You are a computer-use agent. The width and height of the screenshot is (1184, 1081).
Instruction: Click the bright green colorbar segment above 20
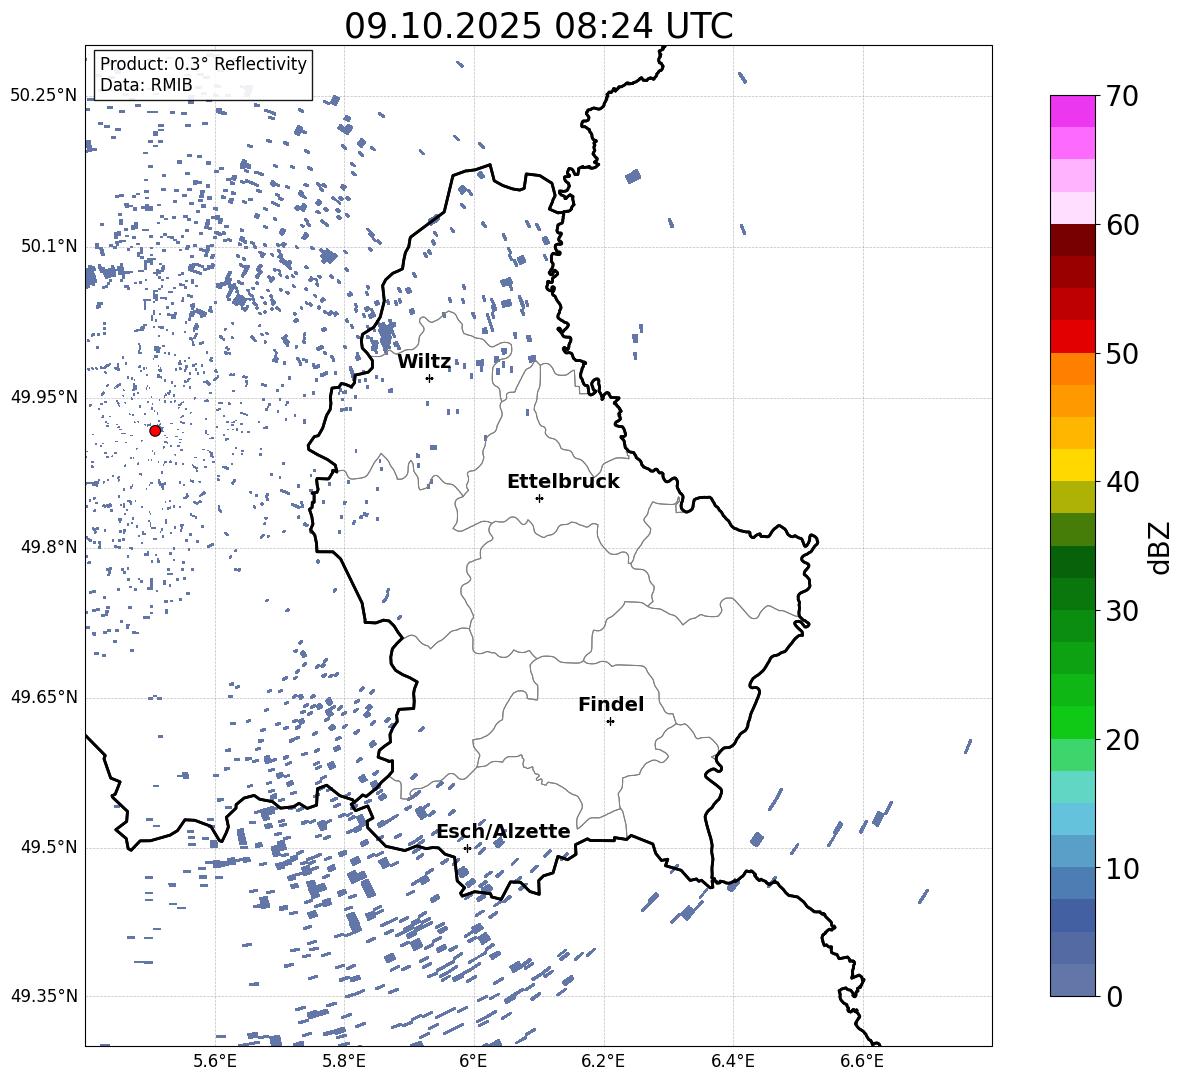pyautogui.click(x=1072, y=722)
